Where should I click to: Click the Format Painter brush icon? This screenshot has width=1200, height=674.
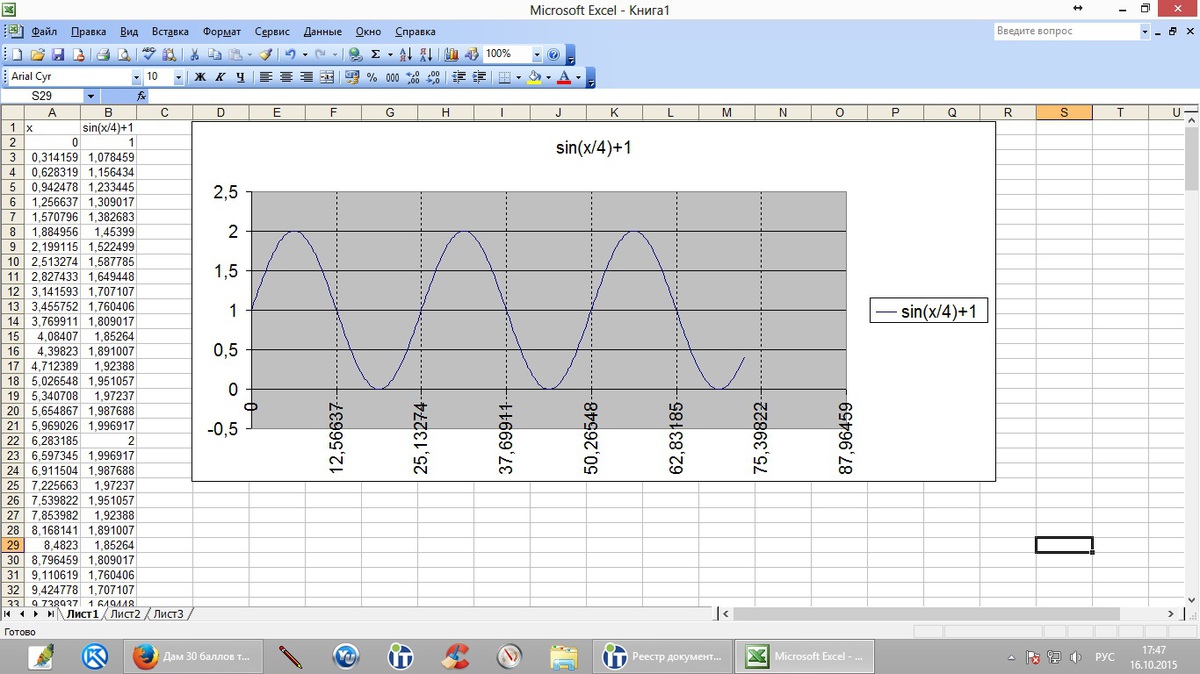(265, 55)
